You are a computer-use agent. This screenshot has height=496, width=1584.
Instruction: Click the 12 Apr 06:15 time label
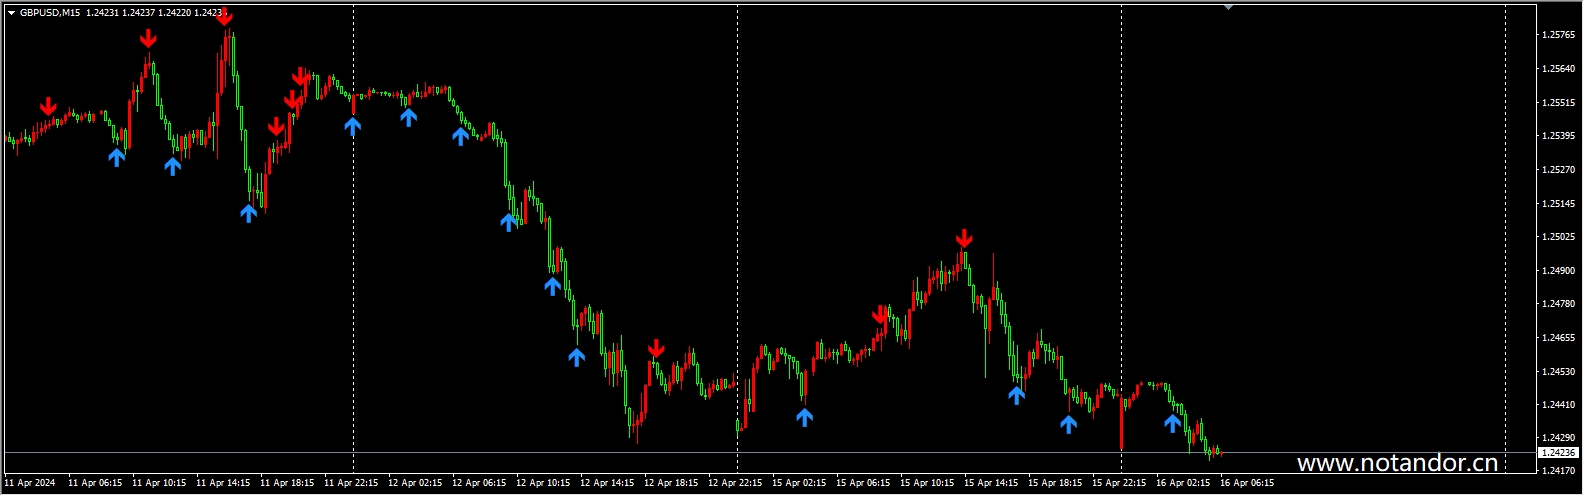pyautogui.click(x=479, y=483)
